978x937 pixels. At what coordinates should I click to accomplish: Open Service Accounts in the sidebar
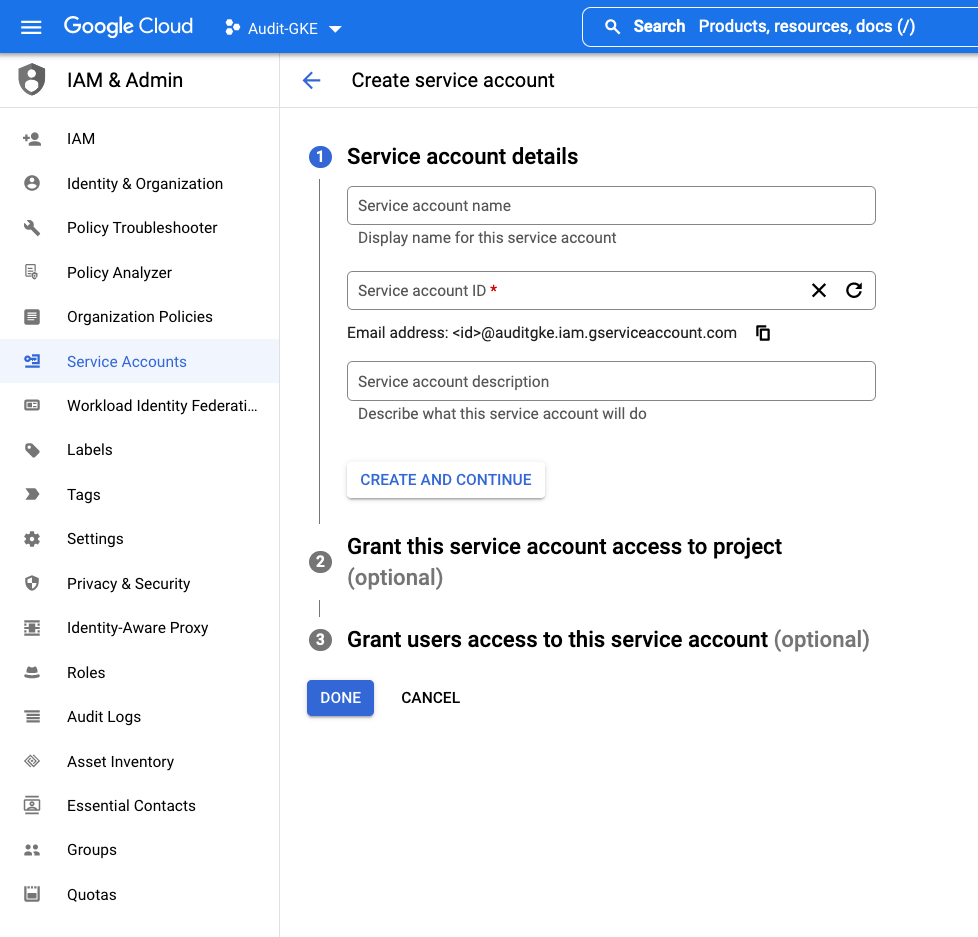[126, 362]
